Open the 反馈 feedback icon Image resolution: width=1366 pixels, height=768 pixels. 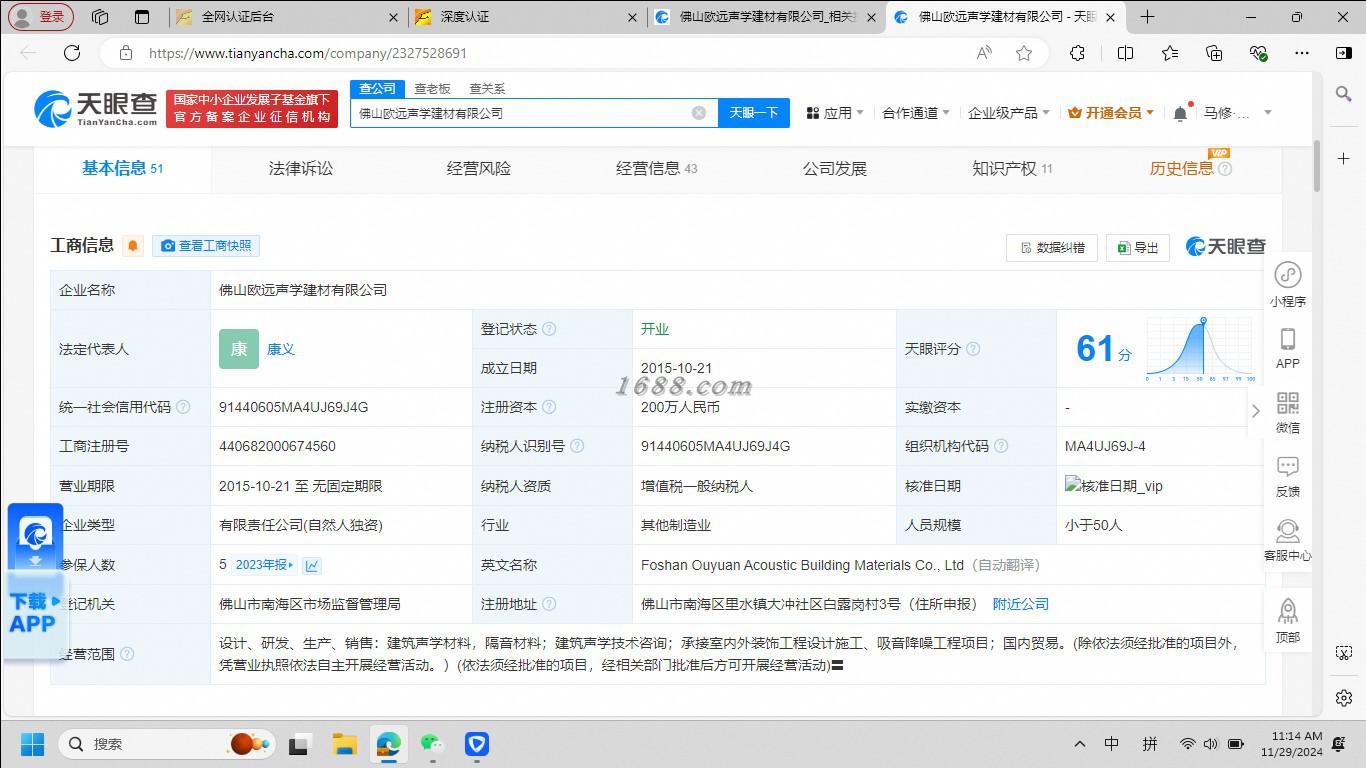[x=1287, y=476]
